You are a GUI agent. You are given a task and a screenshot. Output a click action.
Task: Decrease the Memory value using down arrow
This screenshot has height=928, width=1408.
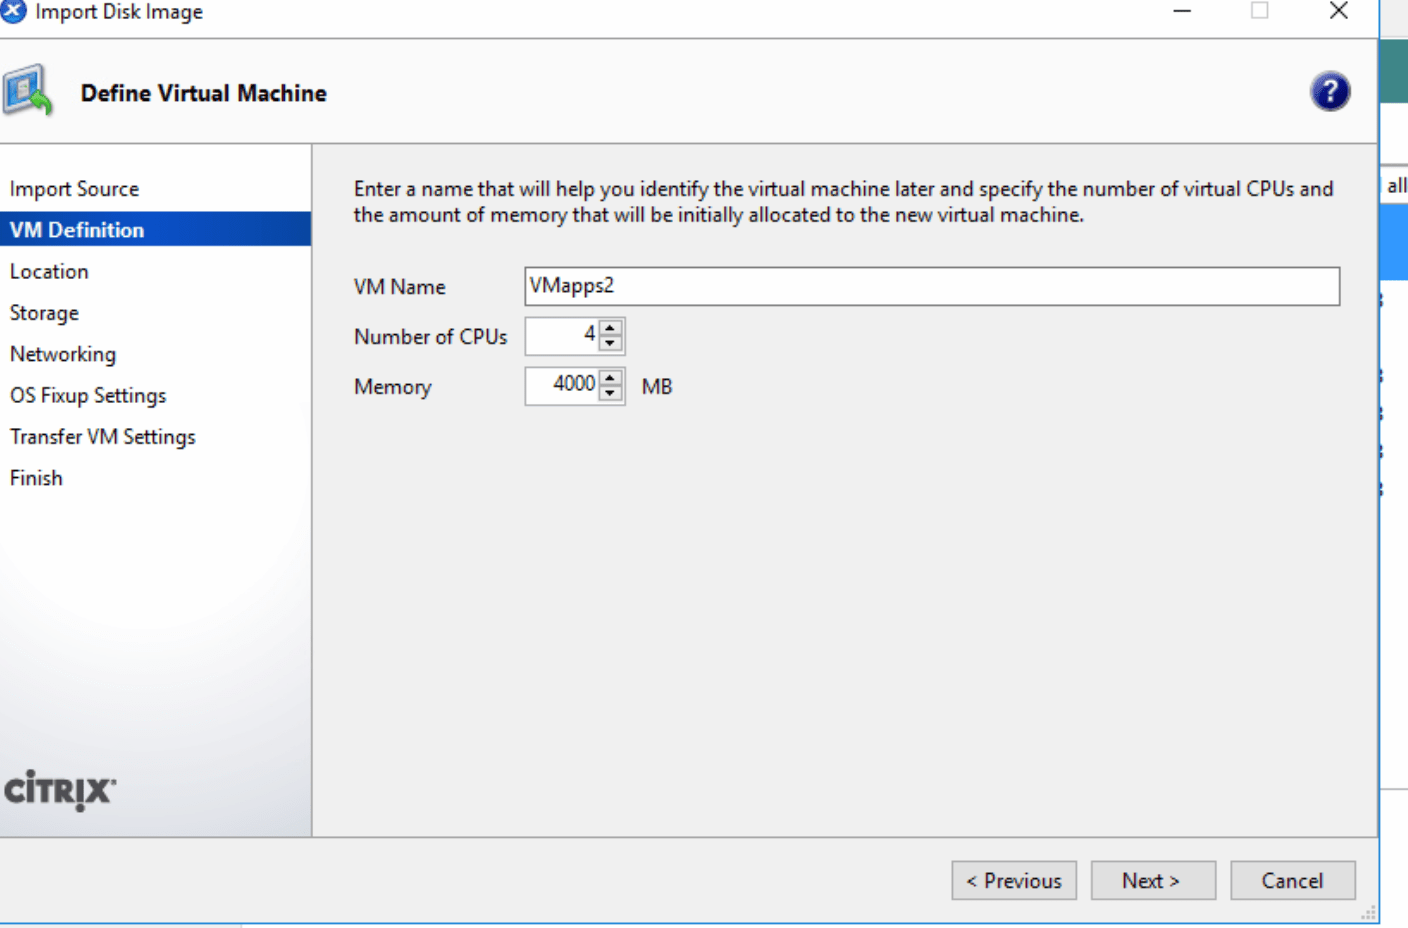[610, 394]
